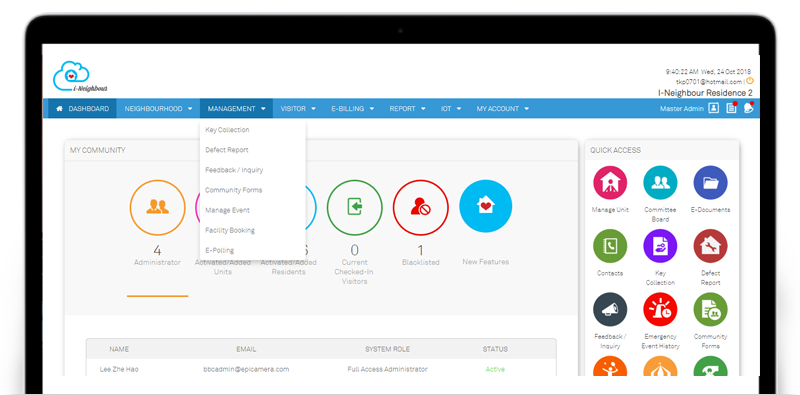
Task: Go to the Dashboard home tab
Action: pyautogui.click(x=82, y=109)
